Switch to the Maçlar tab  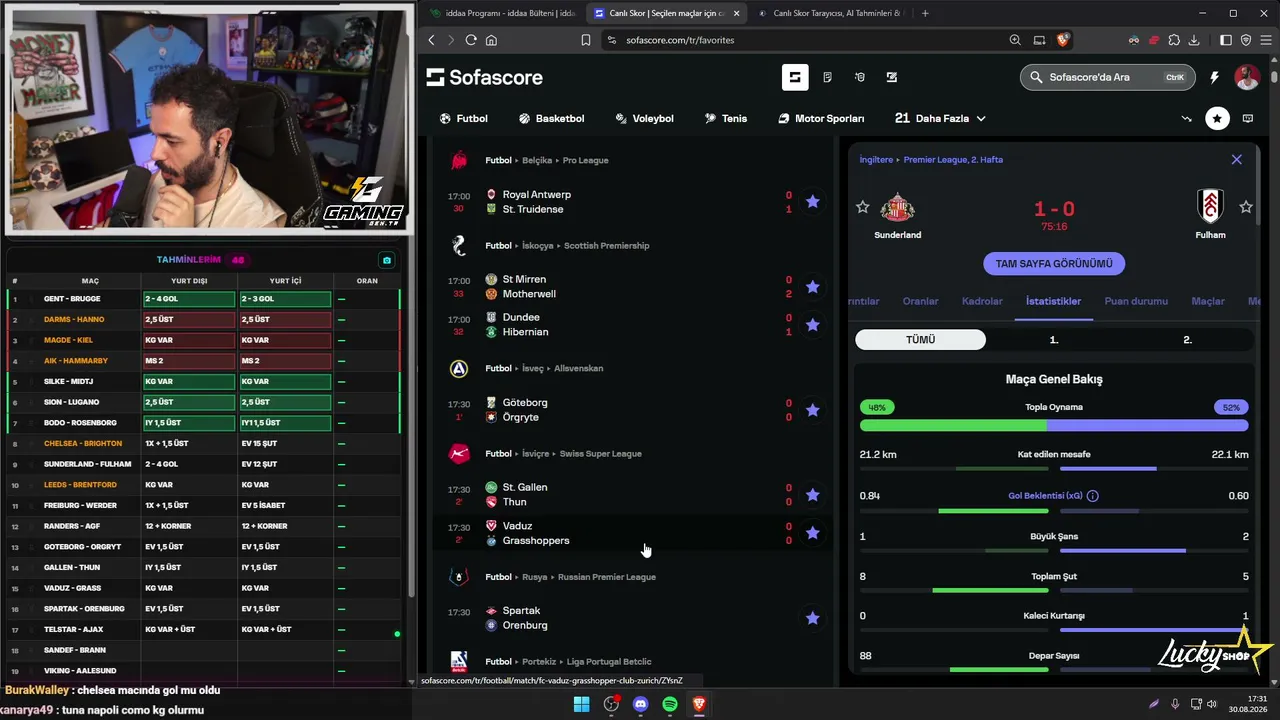1208,301
